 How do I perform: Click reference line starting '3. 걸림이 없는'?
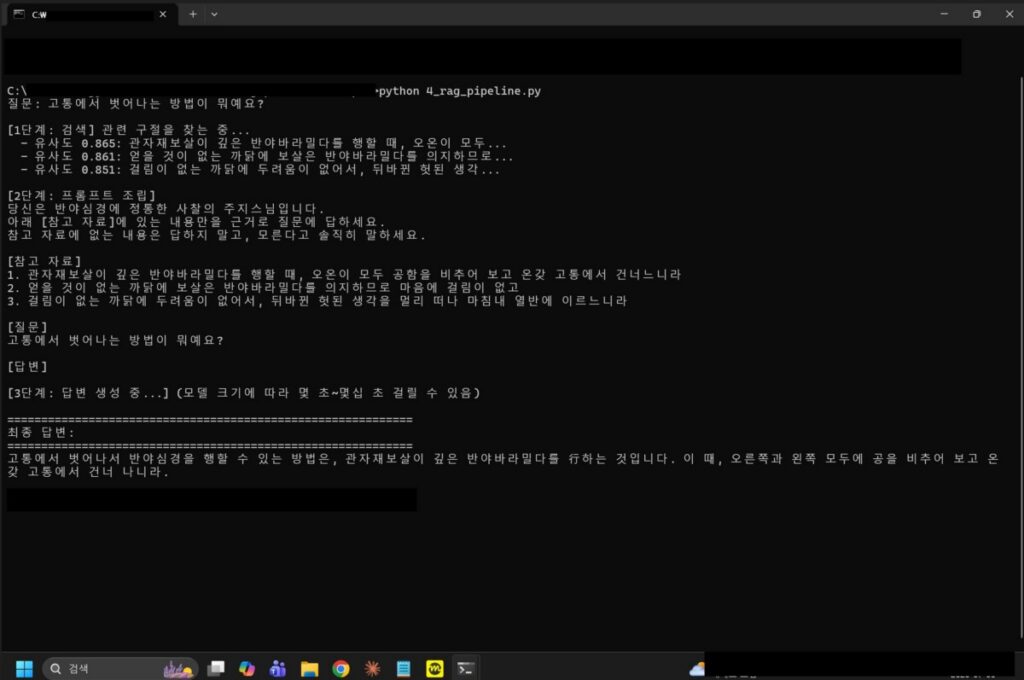coord(317,300)
